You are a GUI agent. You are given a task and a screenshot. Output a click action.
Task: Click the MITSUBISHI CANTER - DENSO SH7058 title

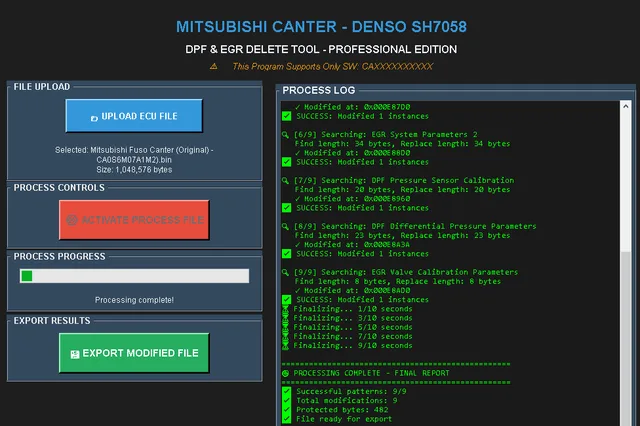coord(321,27)
